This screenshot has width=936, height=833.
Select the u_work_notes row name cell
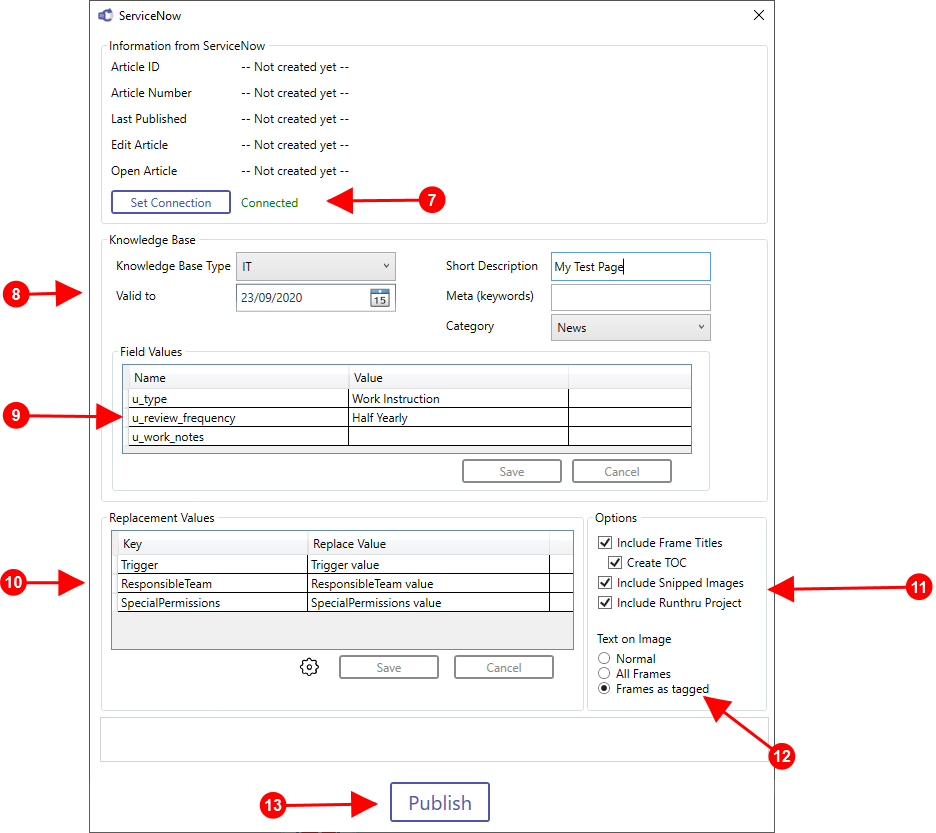238,437
